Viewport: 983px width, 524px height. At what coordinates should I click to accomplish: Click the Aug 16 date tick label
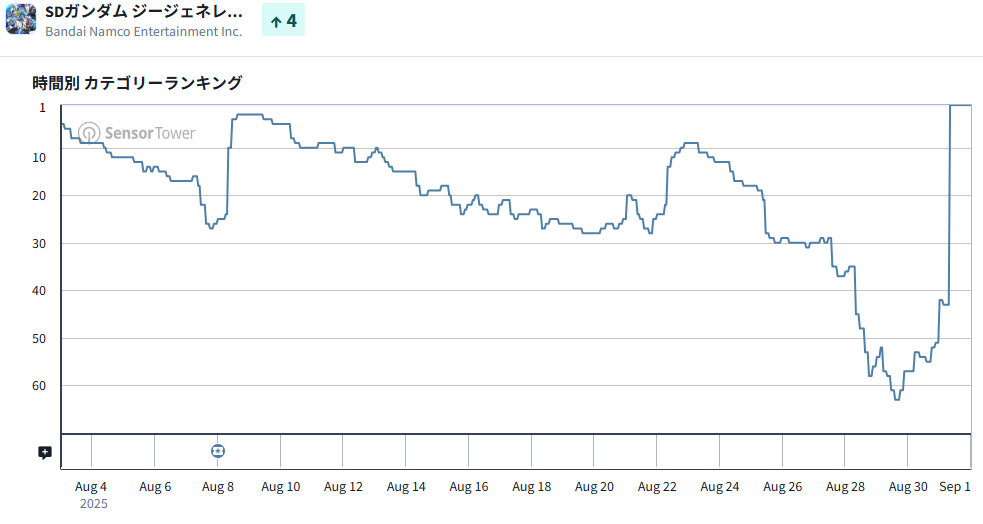click(x=469, y=487)
